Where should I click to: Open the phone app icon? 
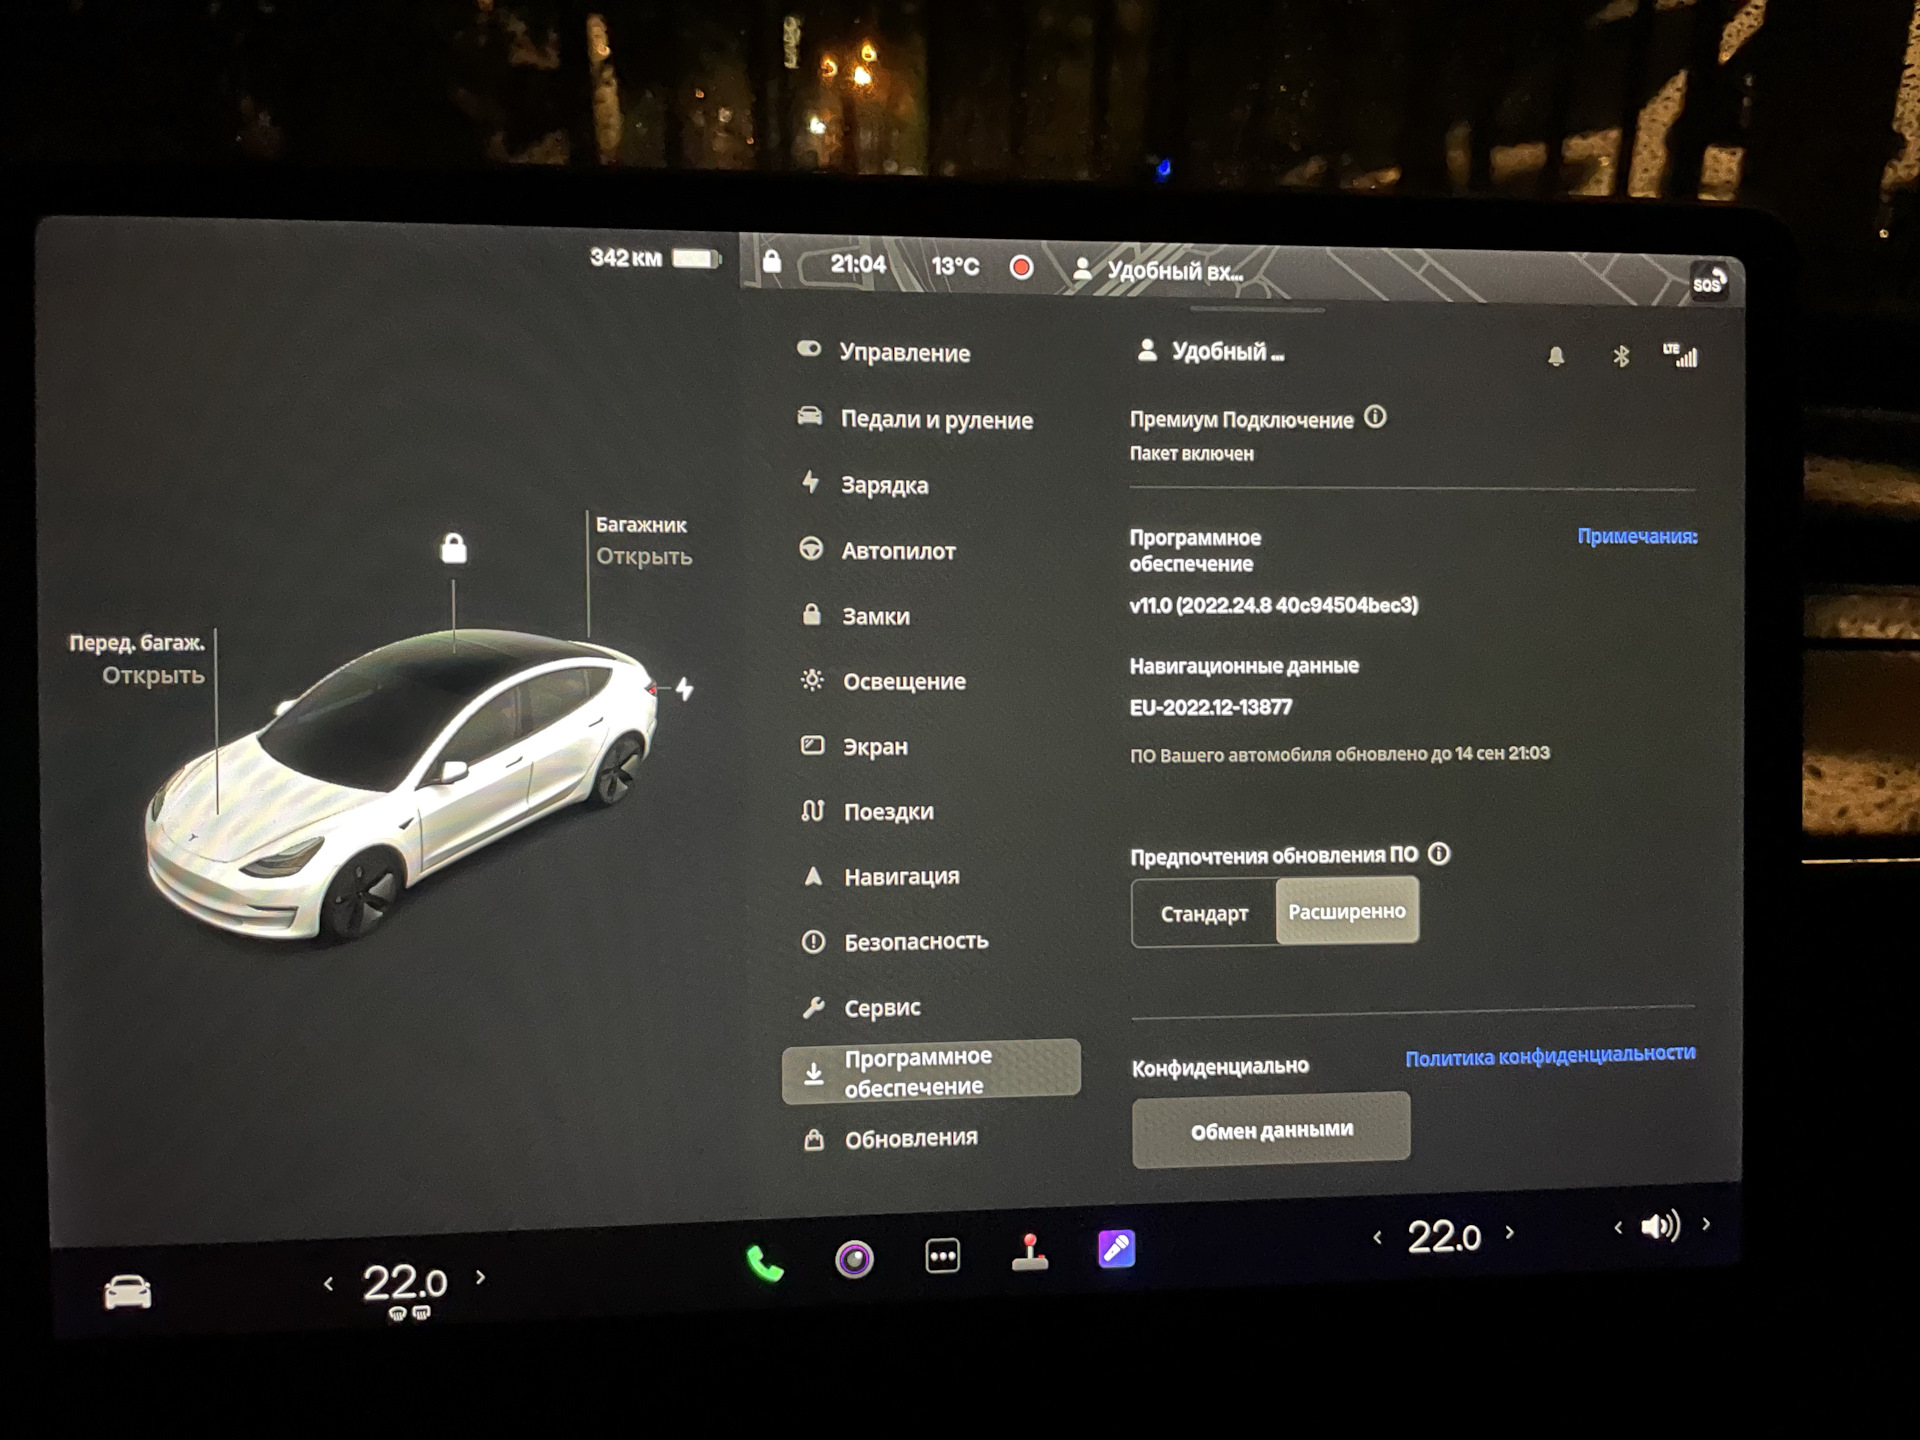point(765,1264)
